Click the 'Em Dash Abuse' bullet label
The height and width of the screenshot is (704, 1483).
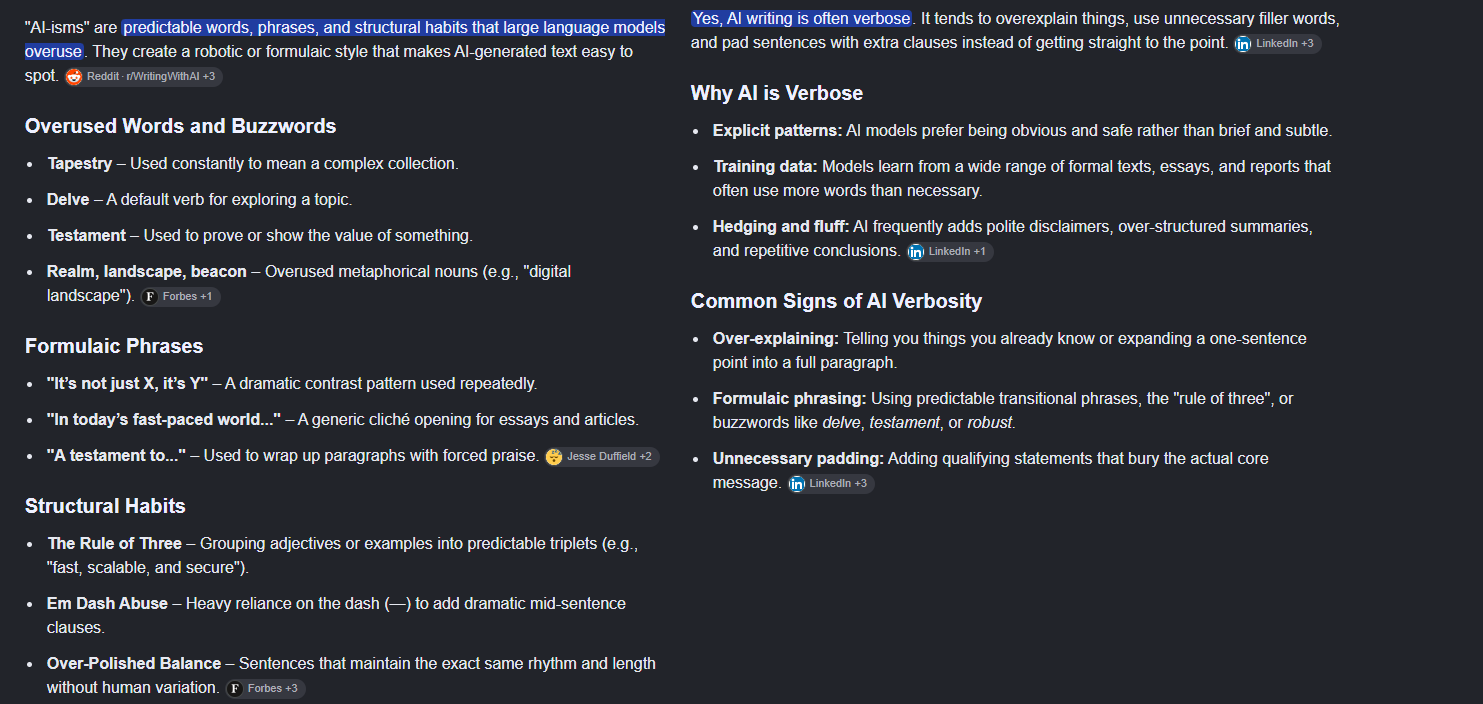click(x=107, y=603)
